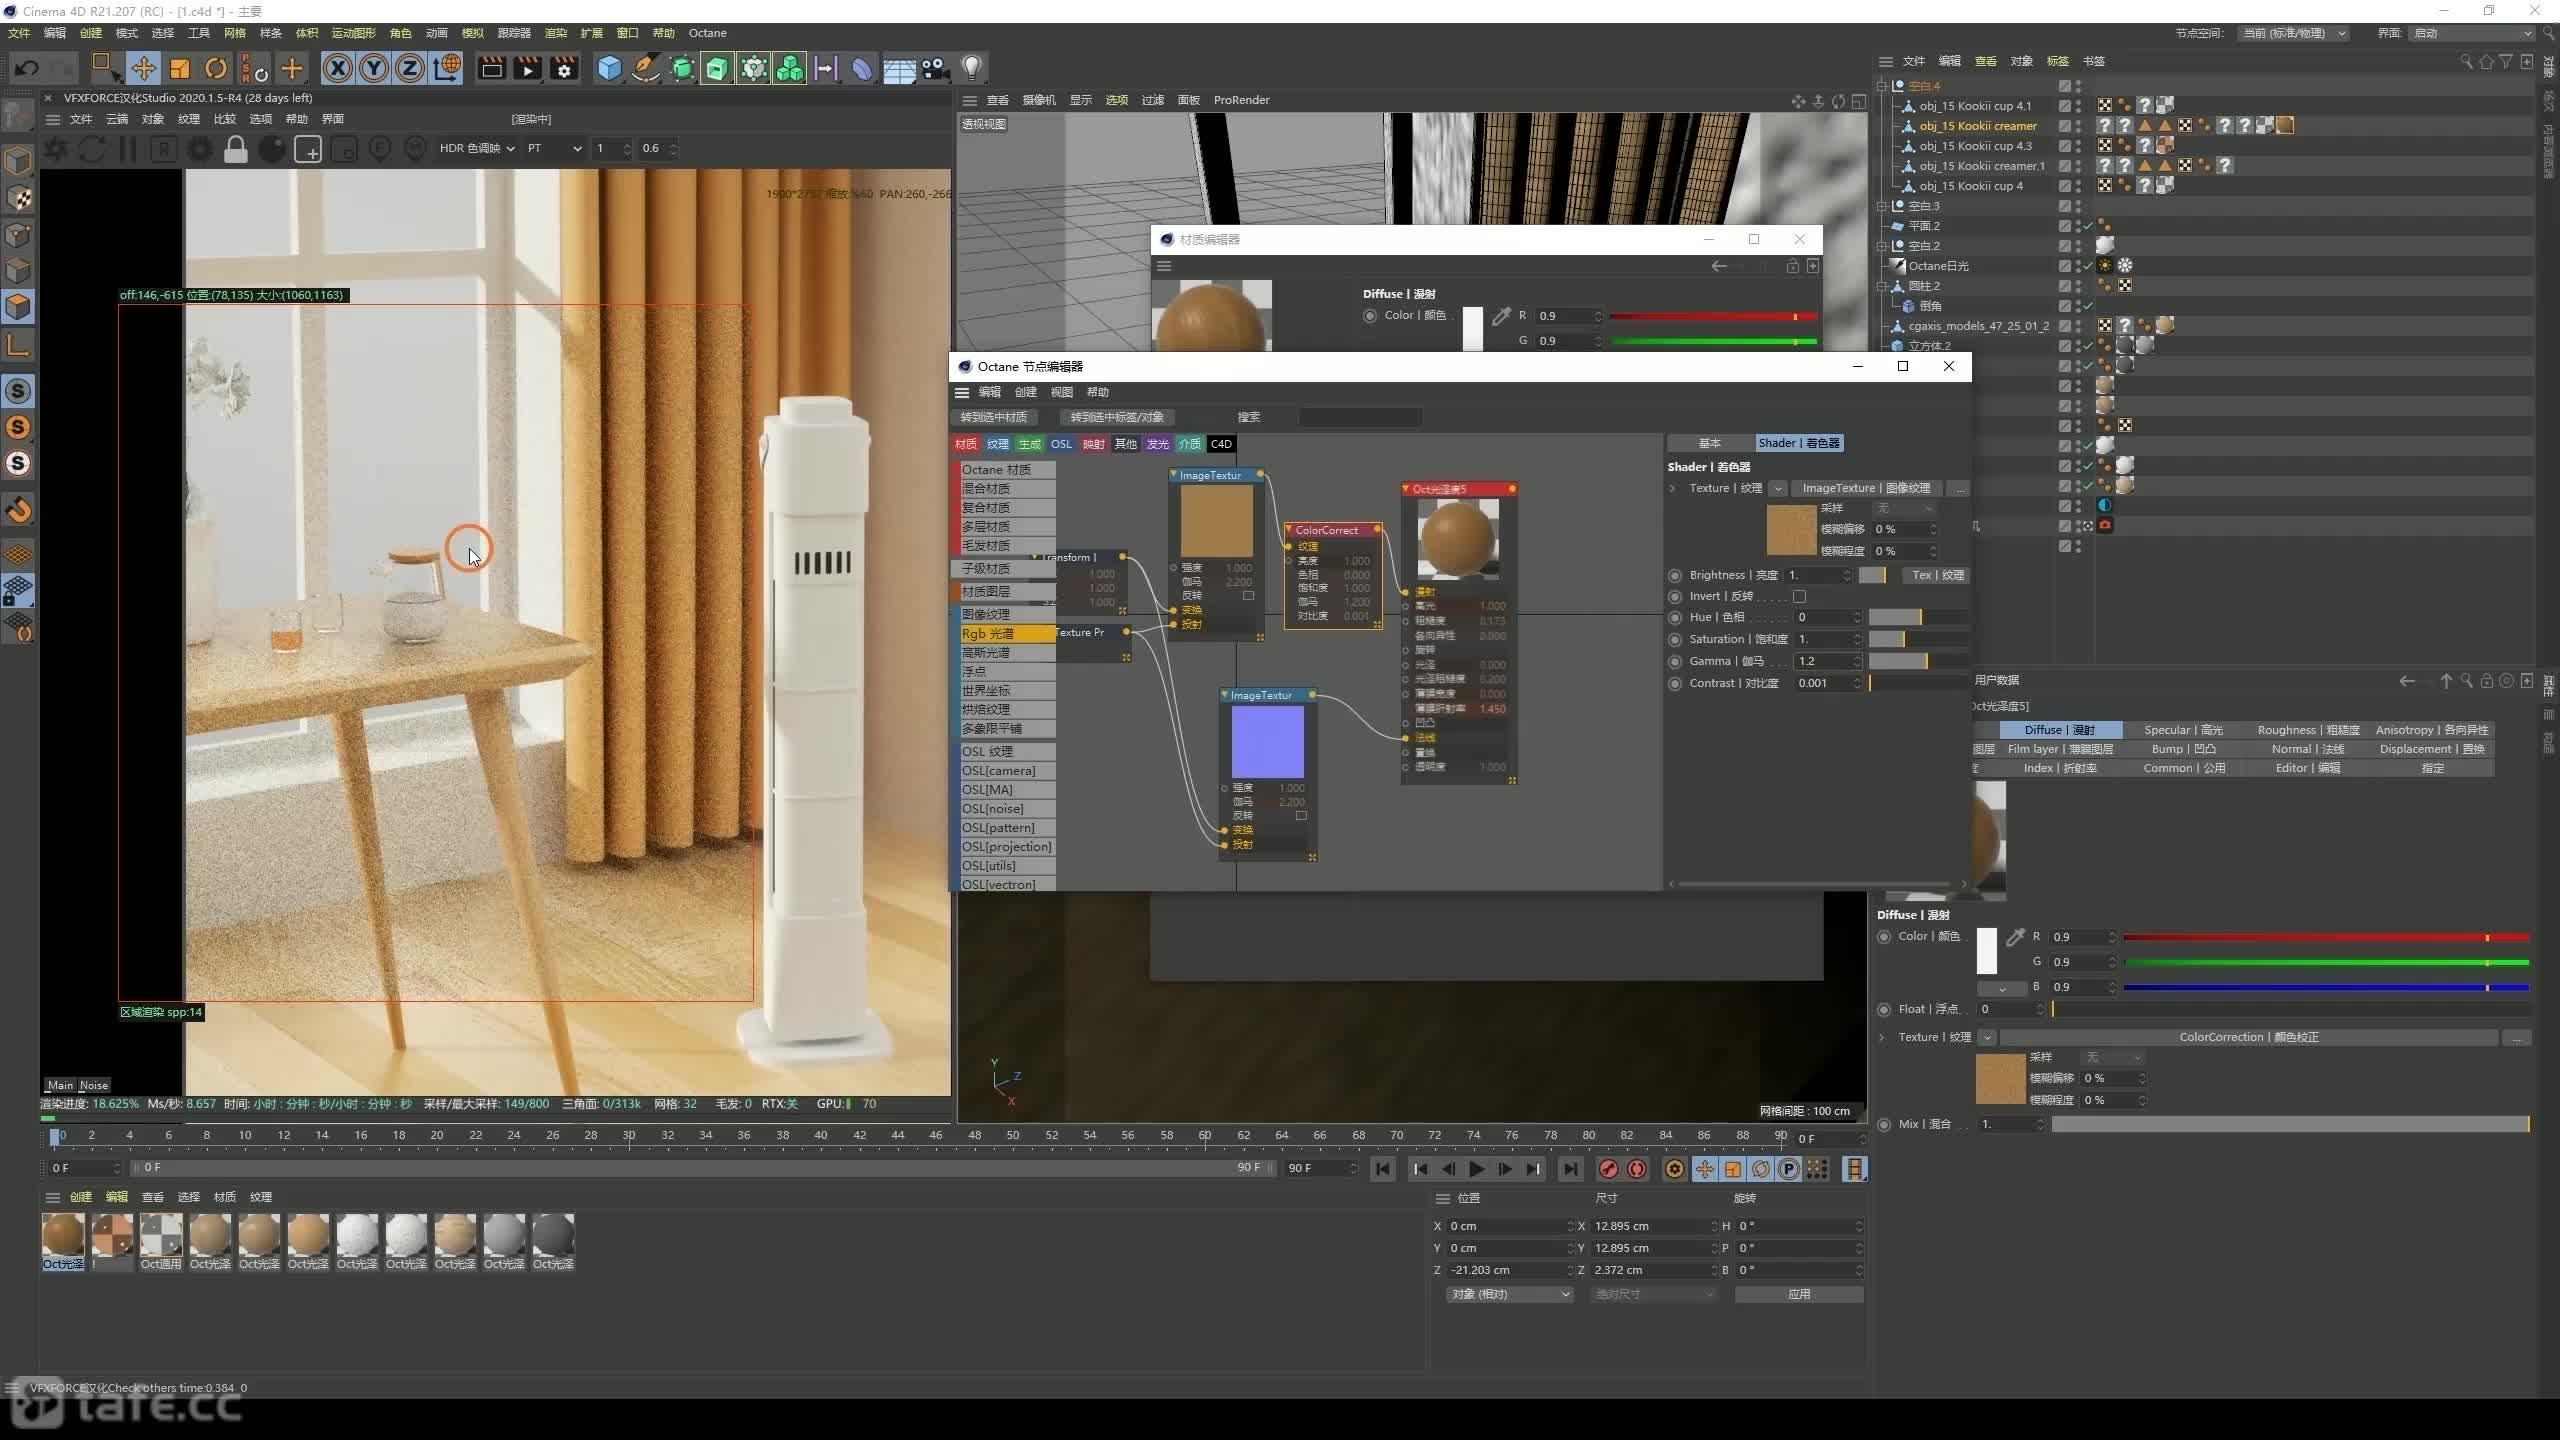Click the 转到选中材质 button
Viewport: 2560px width, 1440px height.
(994, 417)
